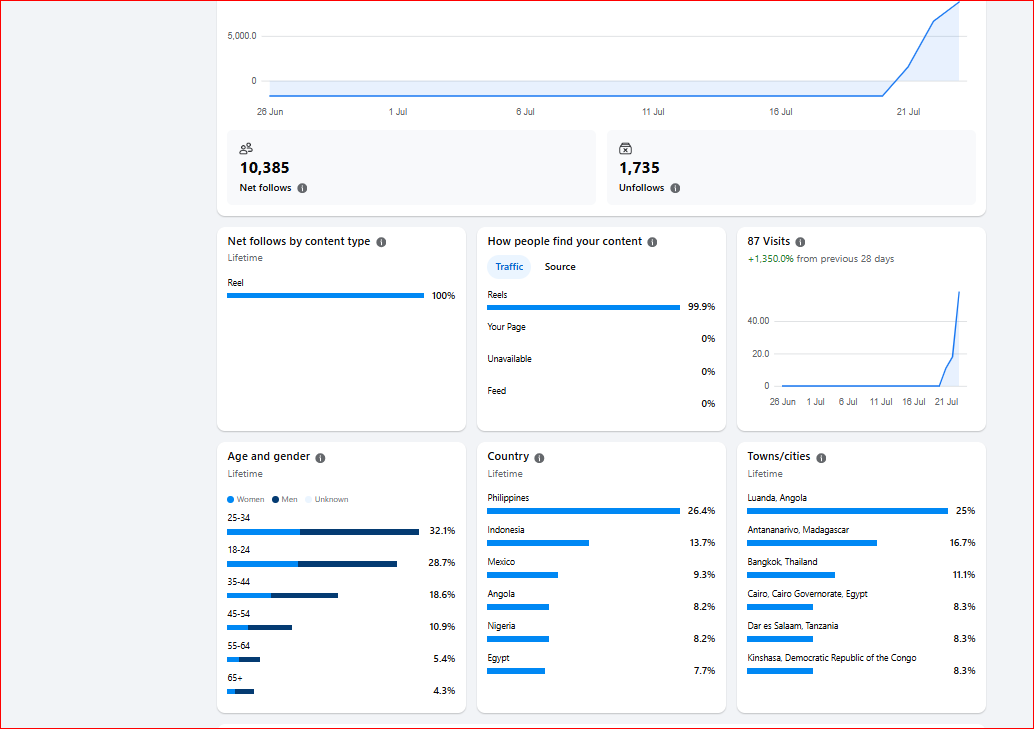Click info icon next to 87 Visits
Image resolution: width=1034 pixels, height=729 pixels.
(800, 242)
